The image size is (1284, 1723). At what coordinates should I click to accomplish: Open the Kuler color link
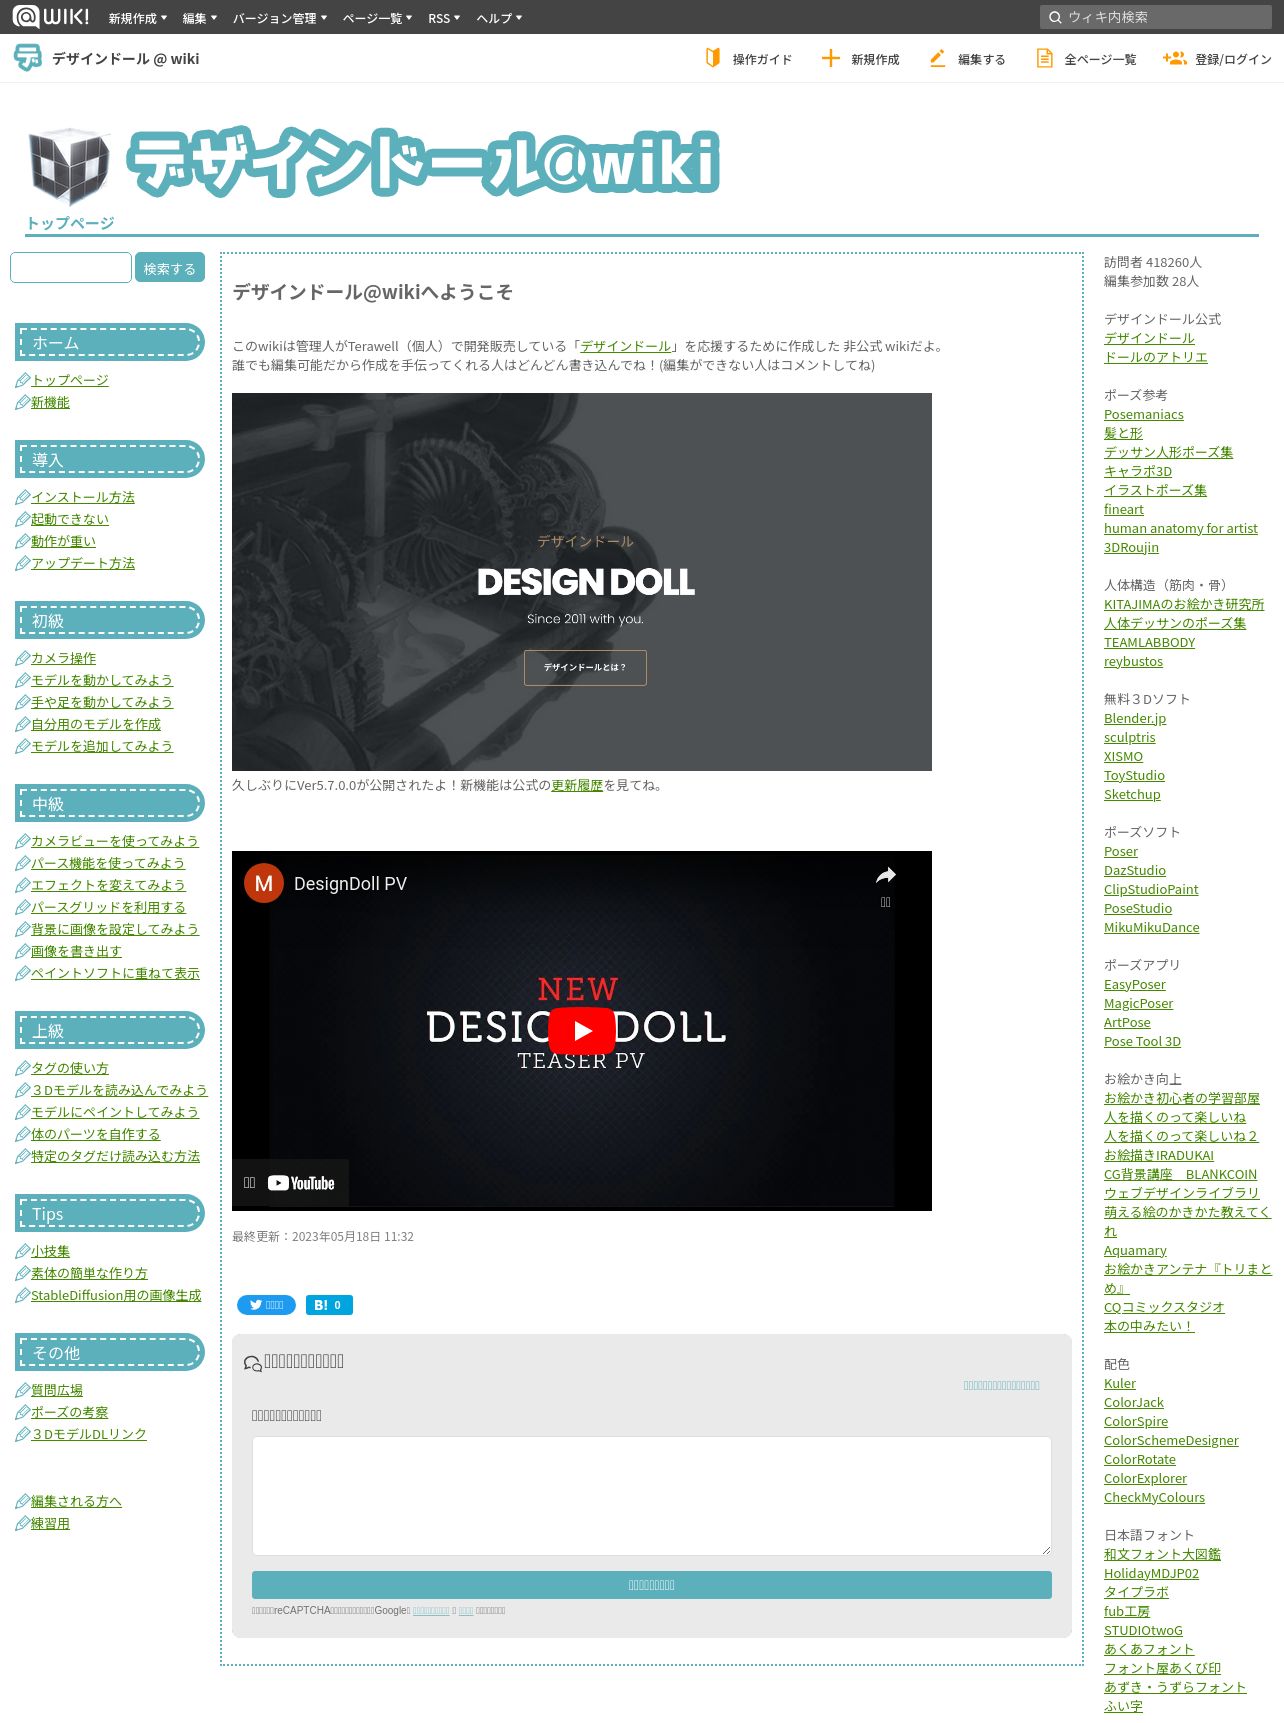[x=1120, y=1383]
